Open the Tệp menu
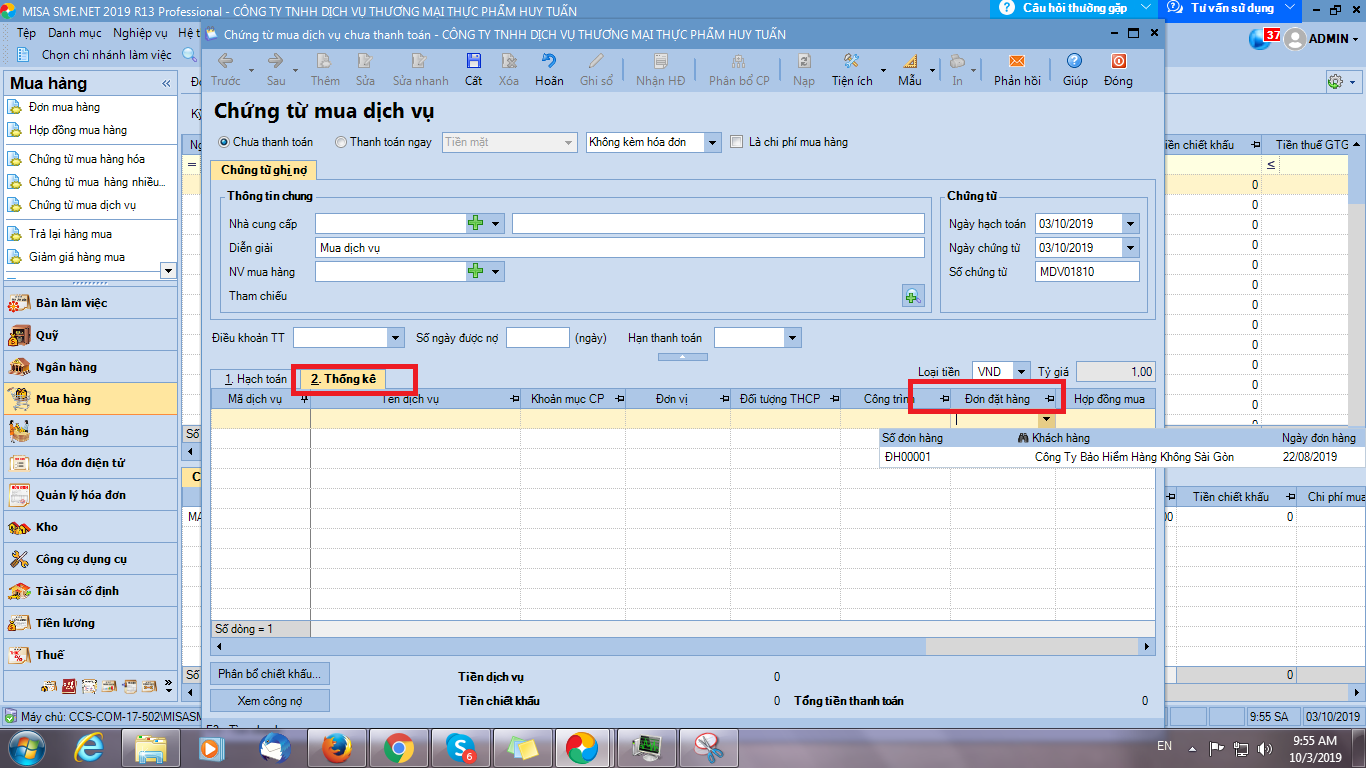The height and width of the screenshot is (768, 1366). pyautogui.click(x=27, y=33)
